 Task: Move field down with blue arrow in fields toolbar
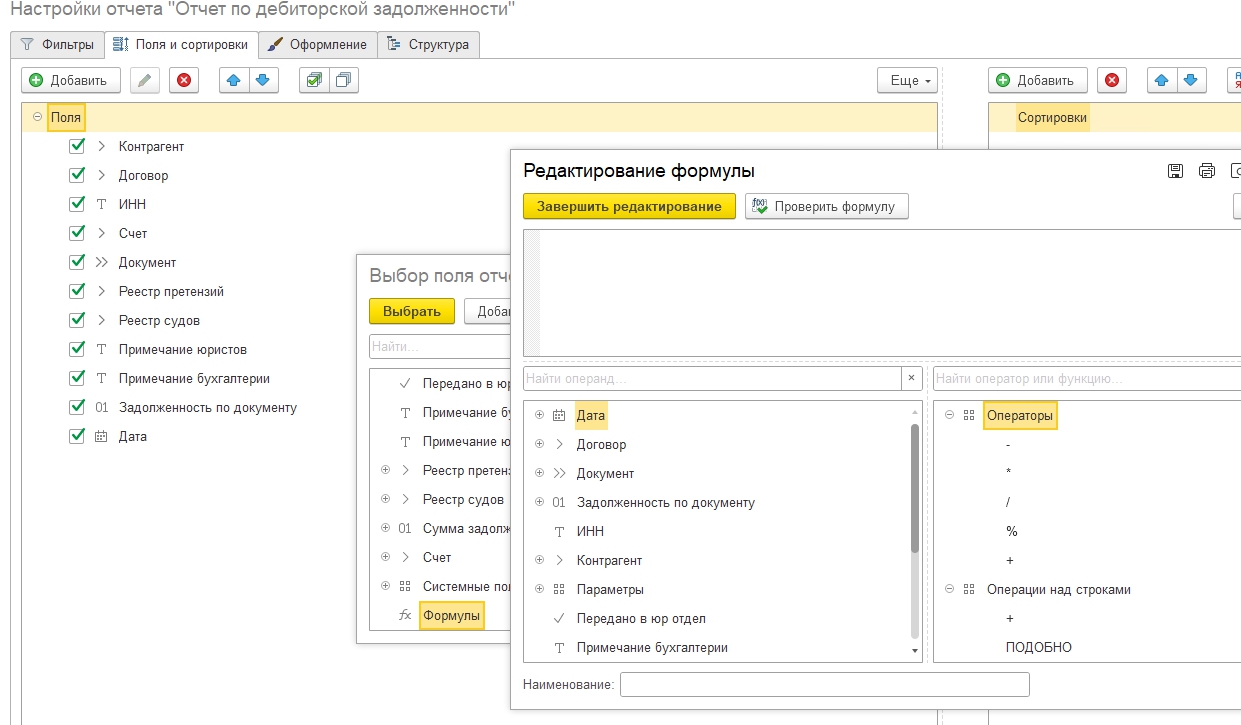pyautogui.click(x=262, y=81)
